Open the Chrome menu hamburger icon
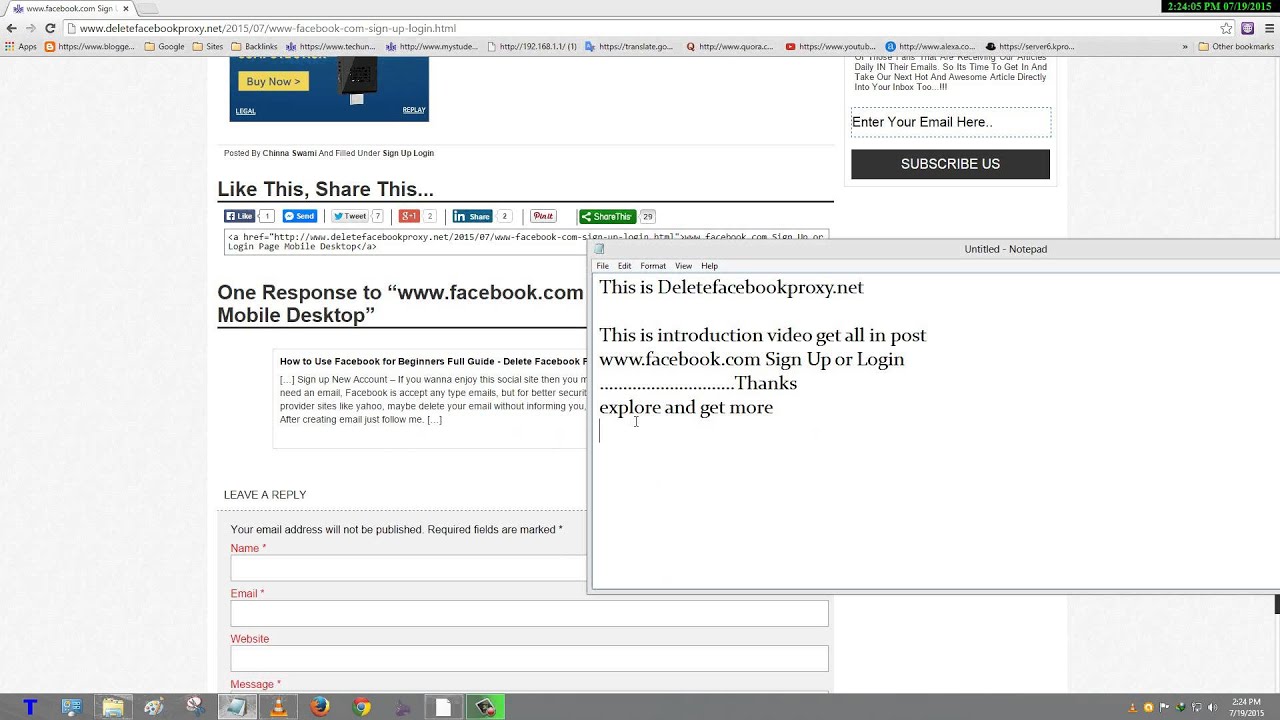 [x=1268, y=28]
